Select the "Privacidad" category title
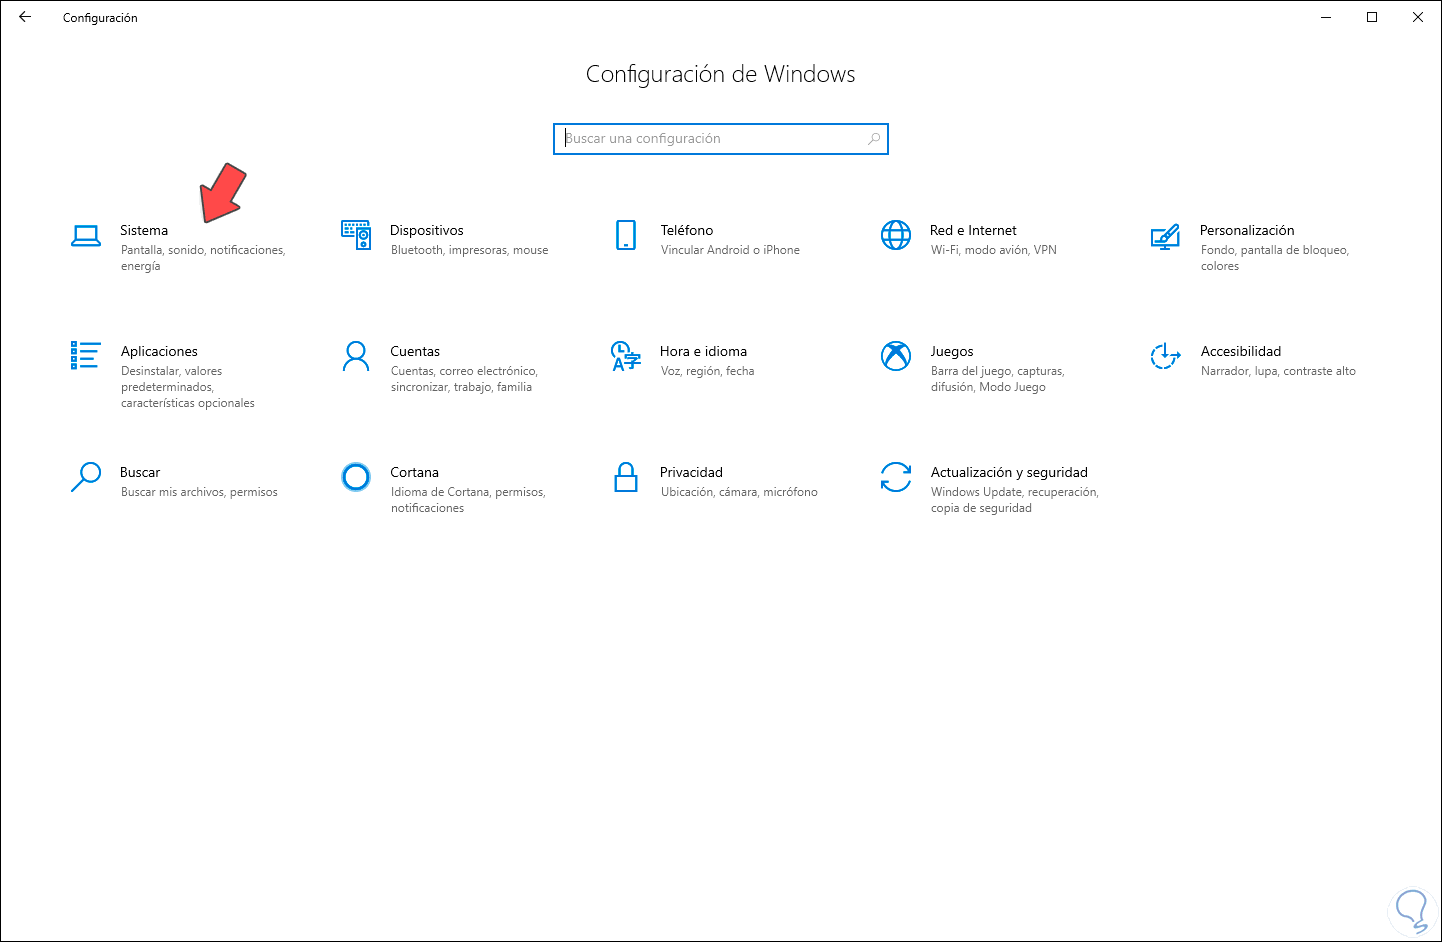1442x942 pixels. point(691,473)
